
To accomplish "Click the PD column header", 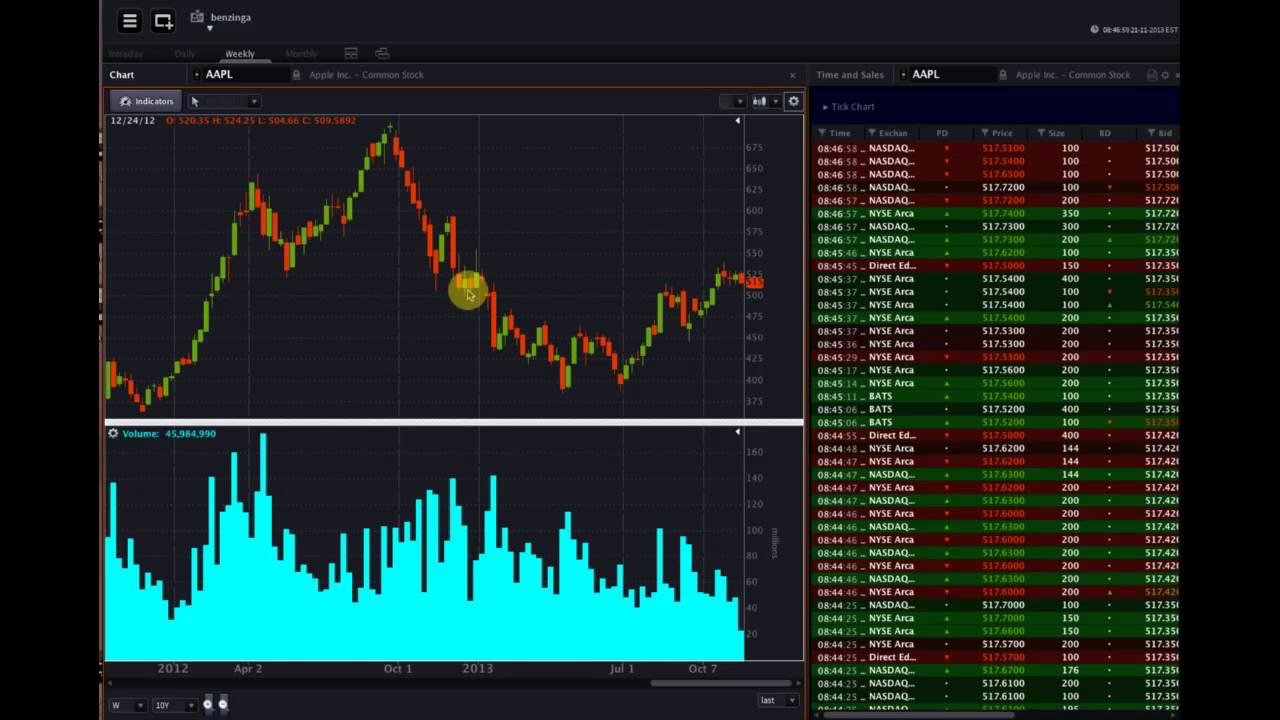I will [942, 133].
